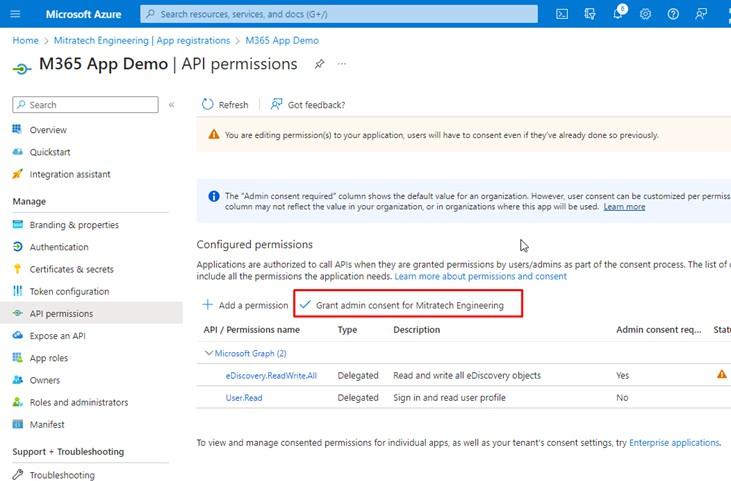Click the Admin consent req... column header
This screenshot has width=731, height=481.
point(658,330)
